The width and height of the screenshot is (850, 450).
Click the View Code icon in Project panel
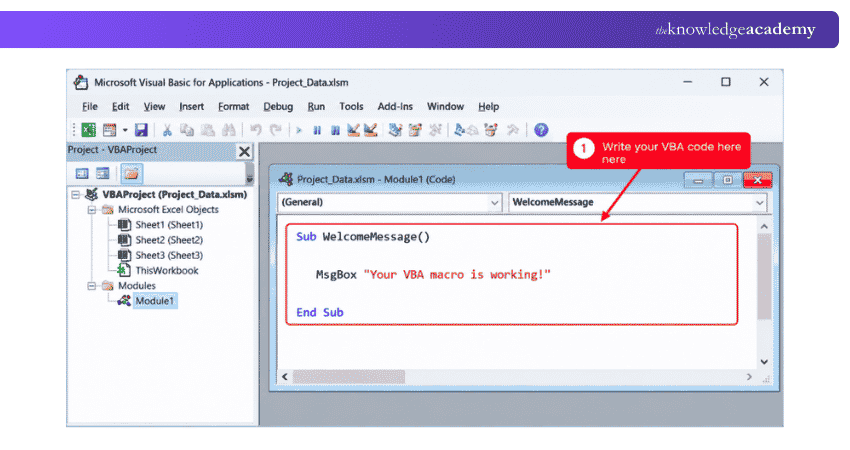(x=82, y=173)
